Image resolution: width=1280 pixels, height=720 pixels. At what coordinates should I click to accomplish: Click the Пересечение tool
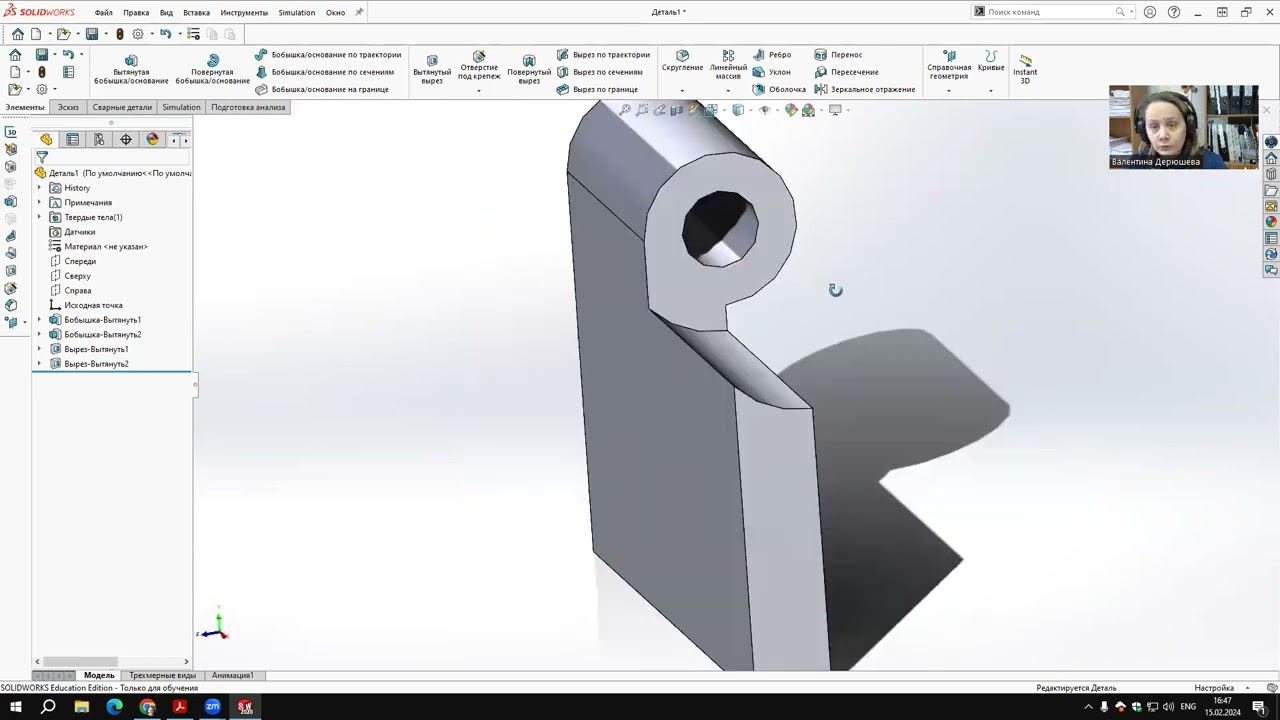pos(847,72)
